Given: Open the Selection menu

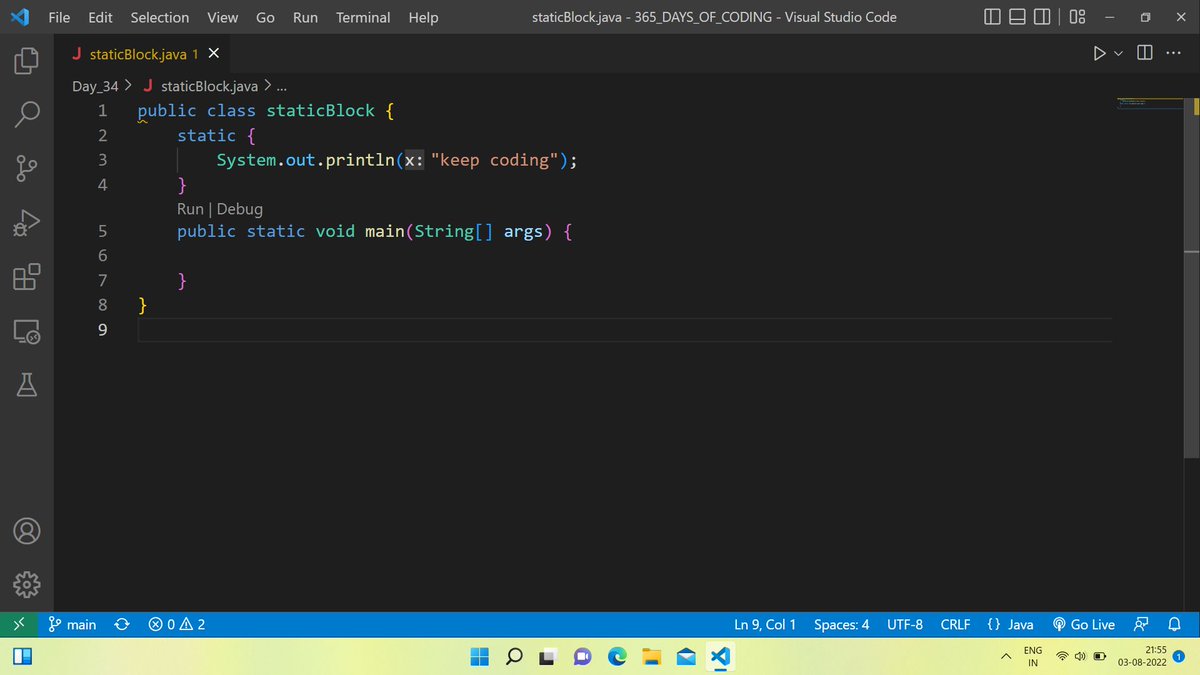Looking at the screenshot, I should pos(159,17).
